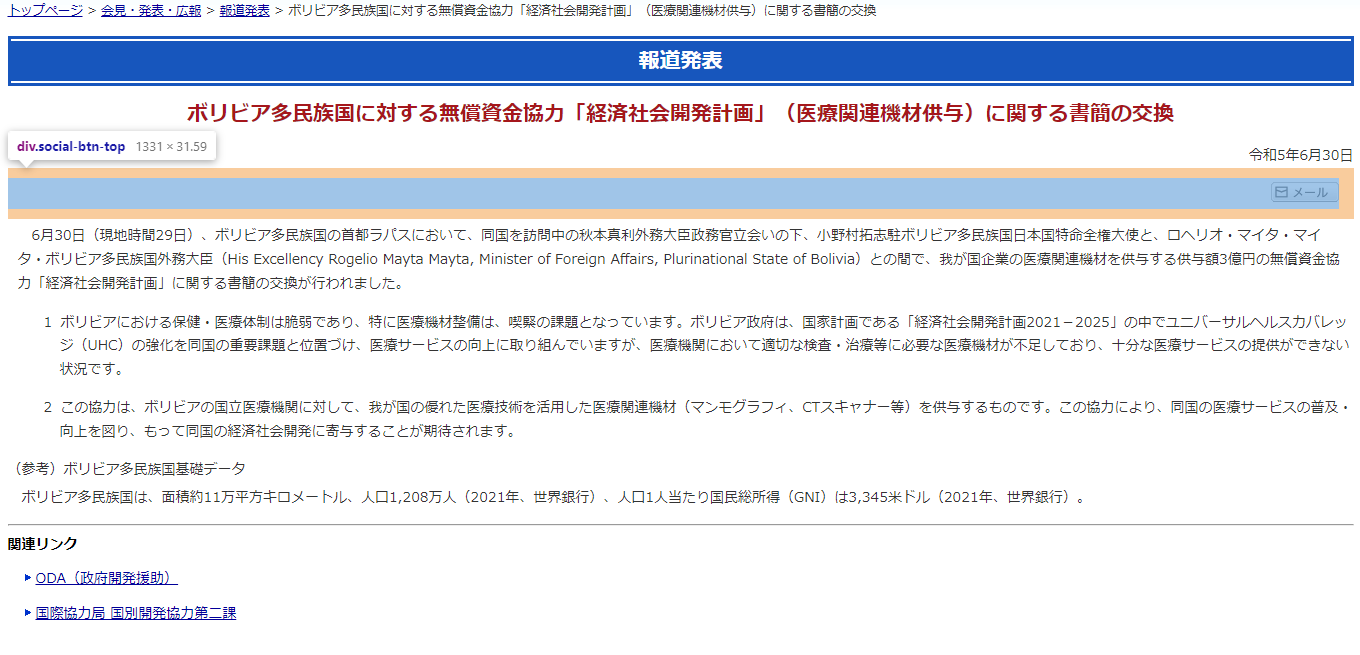The image size is (1360, 655).
Task: Click the div.social-btn-top inspector tooltip
Action: pyautogui.click(x=112, y=145)
